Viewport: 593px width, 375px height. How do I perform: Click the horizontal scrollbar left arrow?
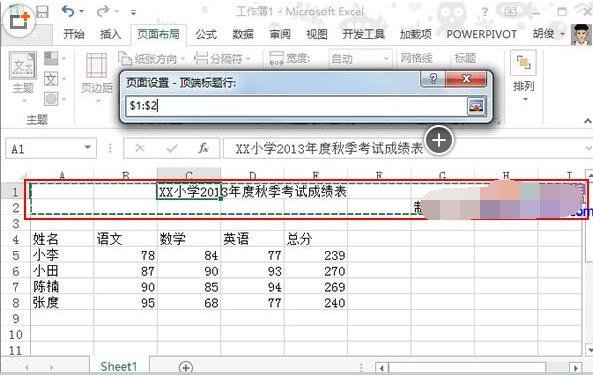[382, 368]
